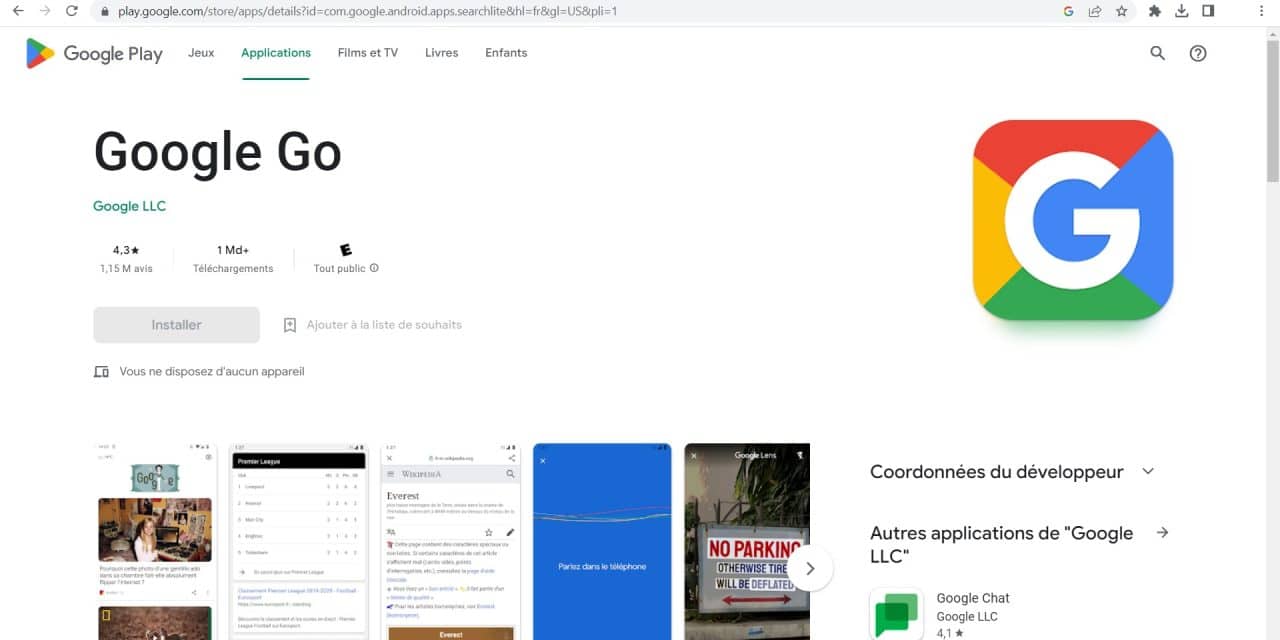Click the large Google Go app icon
The width and height of the screenshot is (1280, 640).
1072,220
